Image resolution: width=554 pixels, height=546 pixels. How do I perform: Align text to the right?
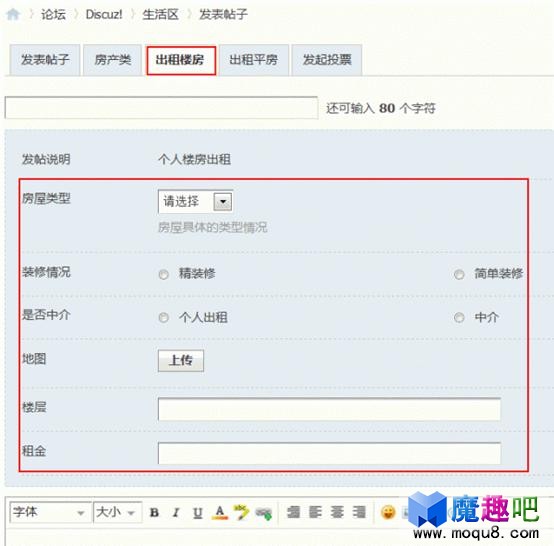pyautogui.click(x=359, y=512)
